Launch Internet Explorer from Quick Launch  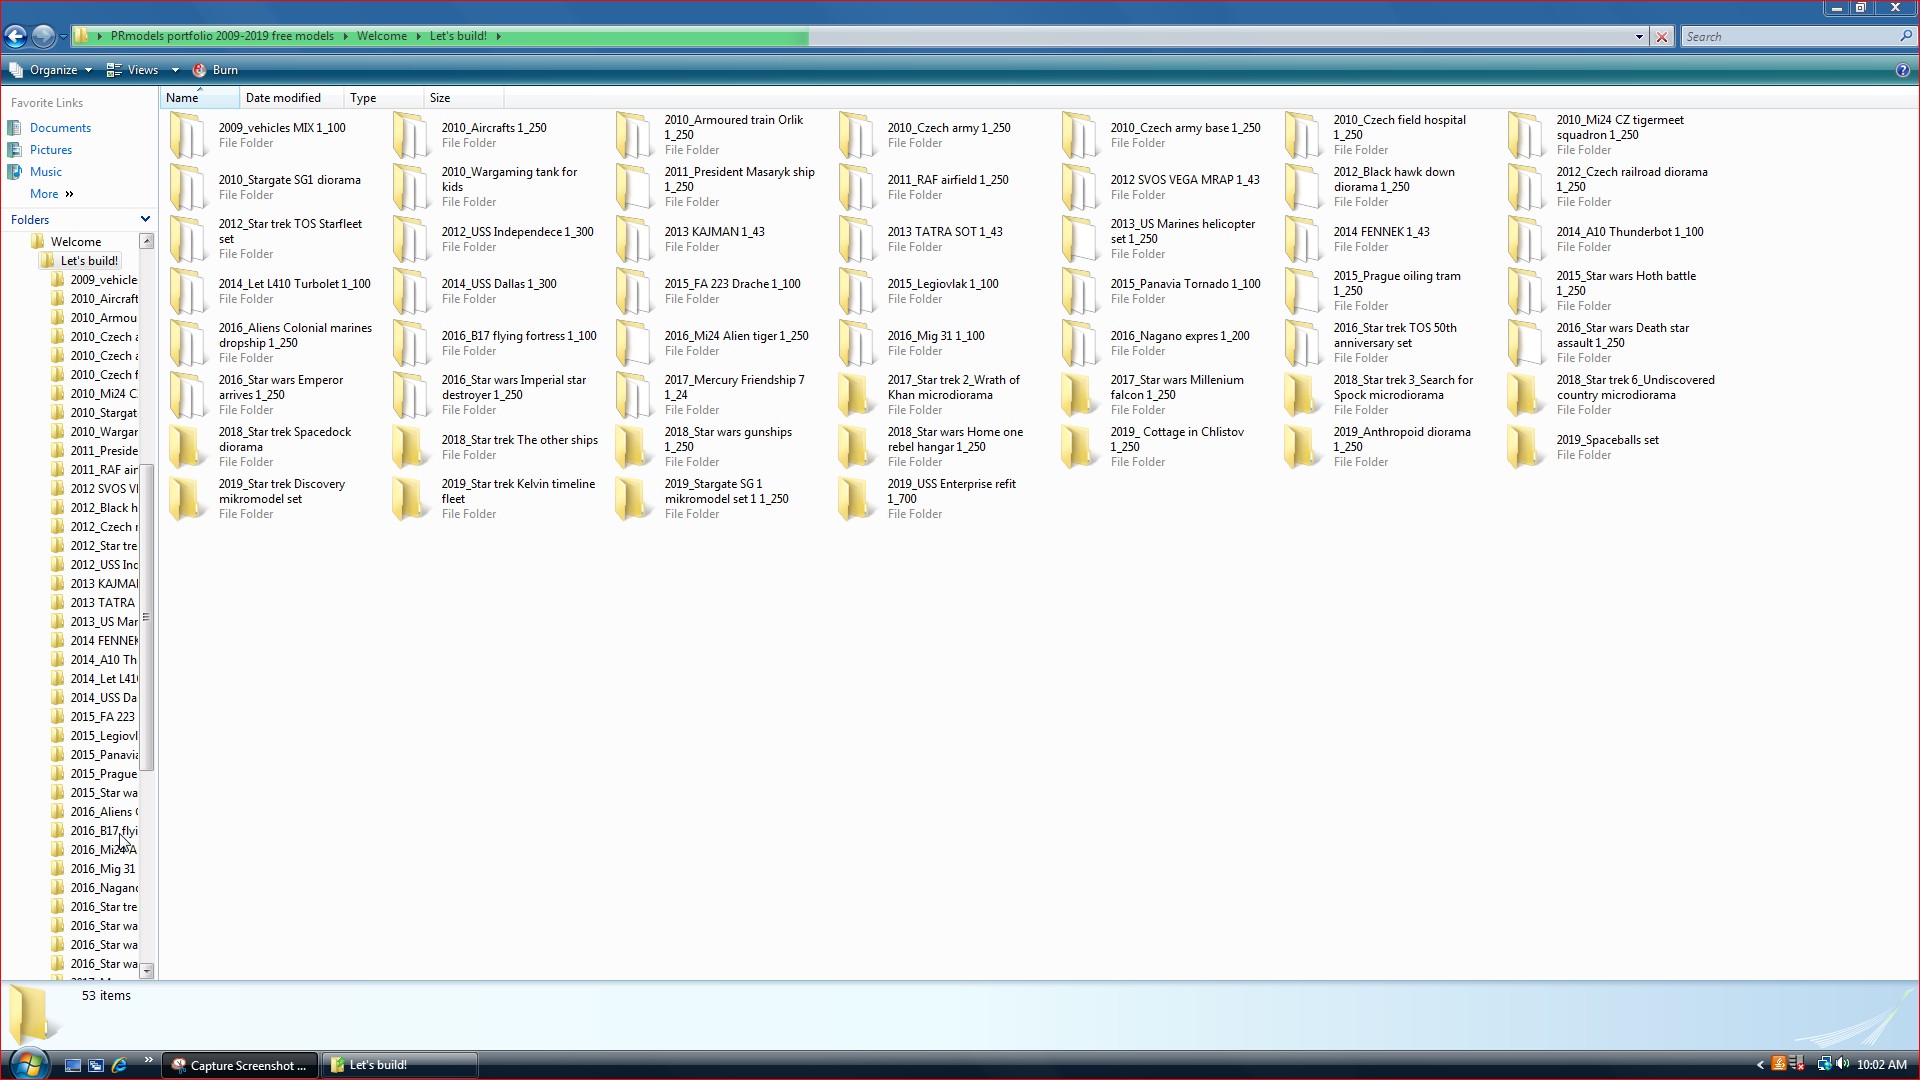(119, 1065)
